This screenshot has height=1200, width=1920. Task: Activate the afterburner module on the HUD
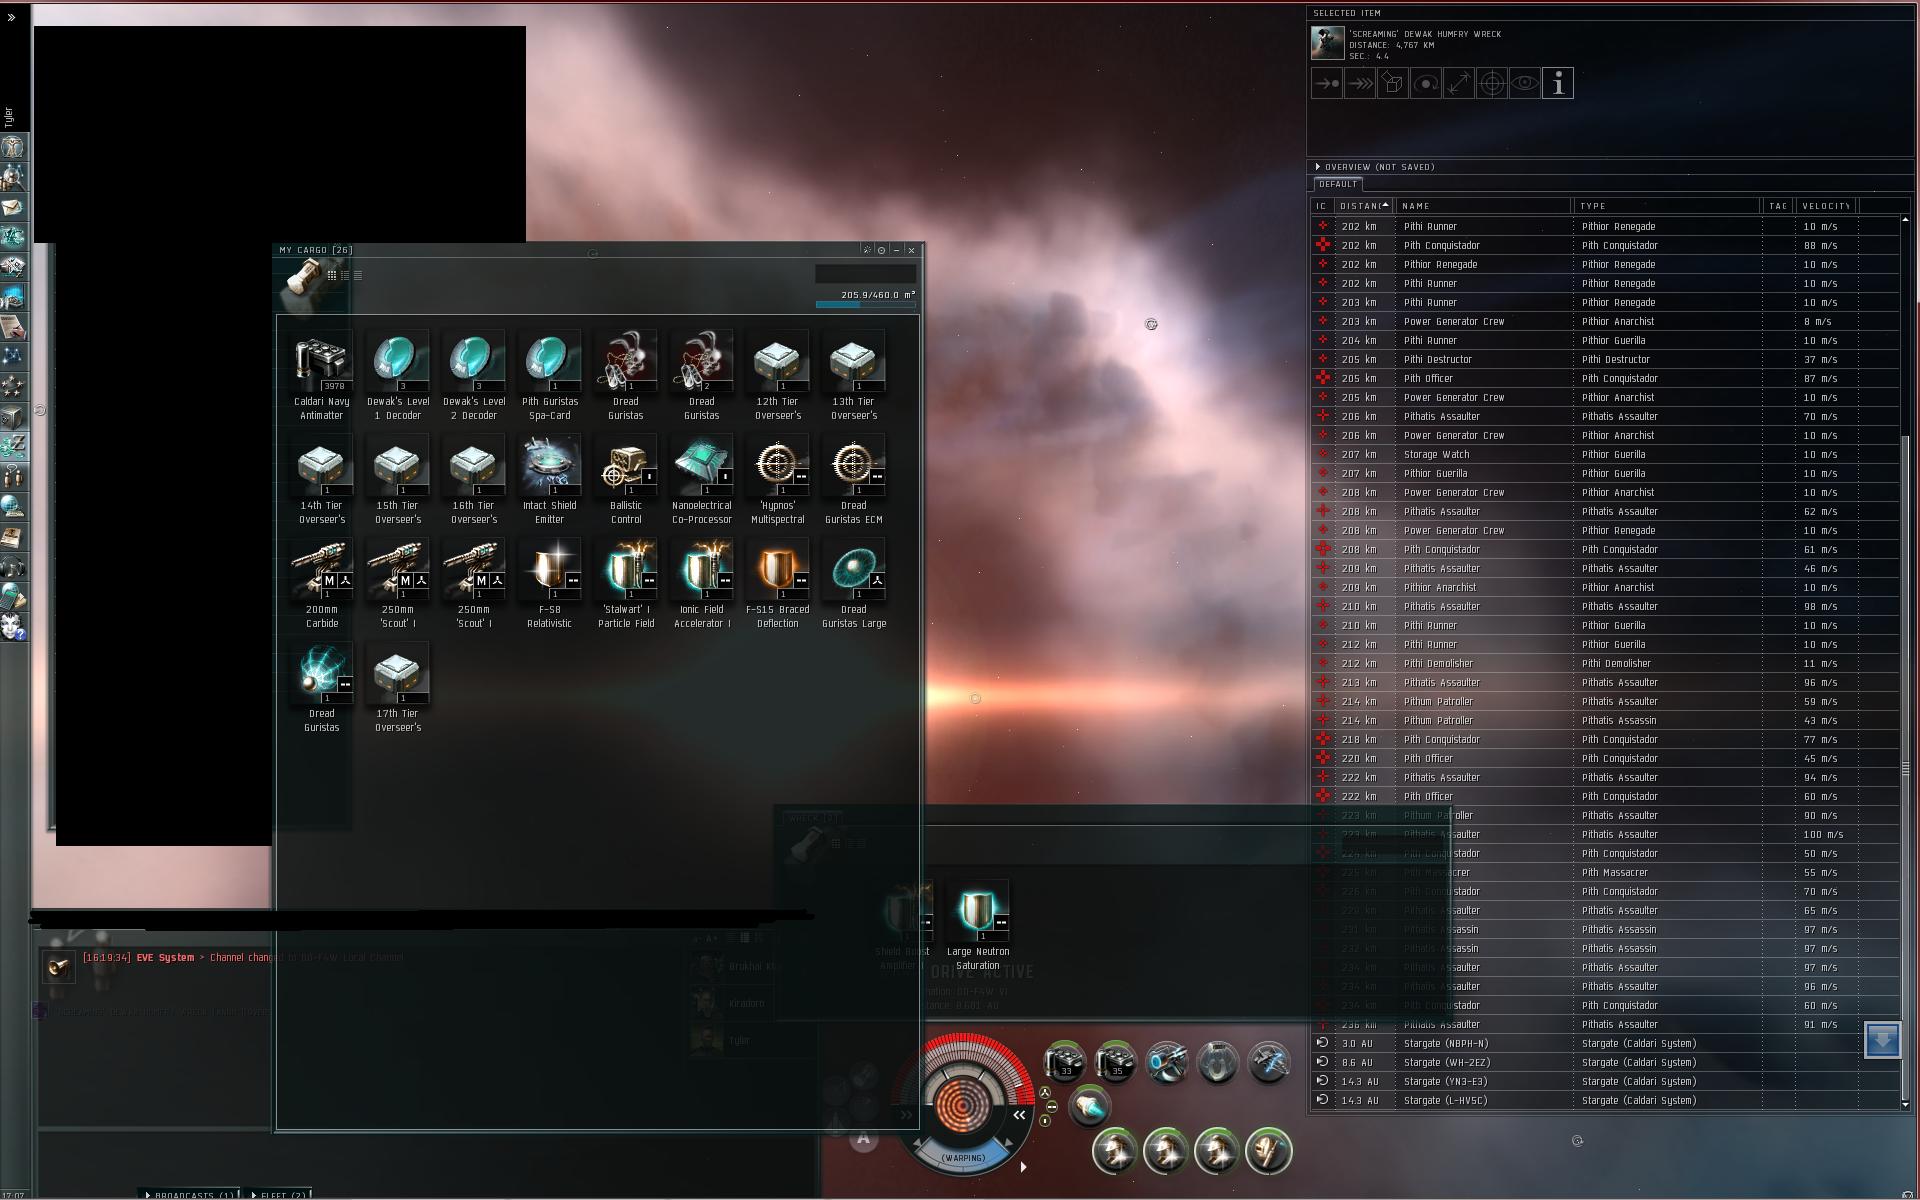tap(1089, 1107)
